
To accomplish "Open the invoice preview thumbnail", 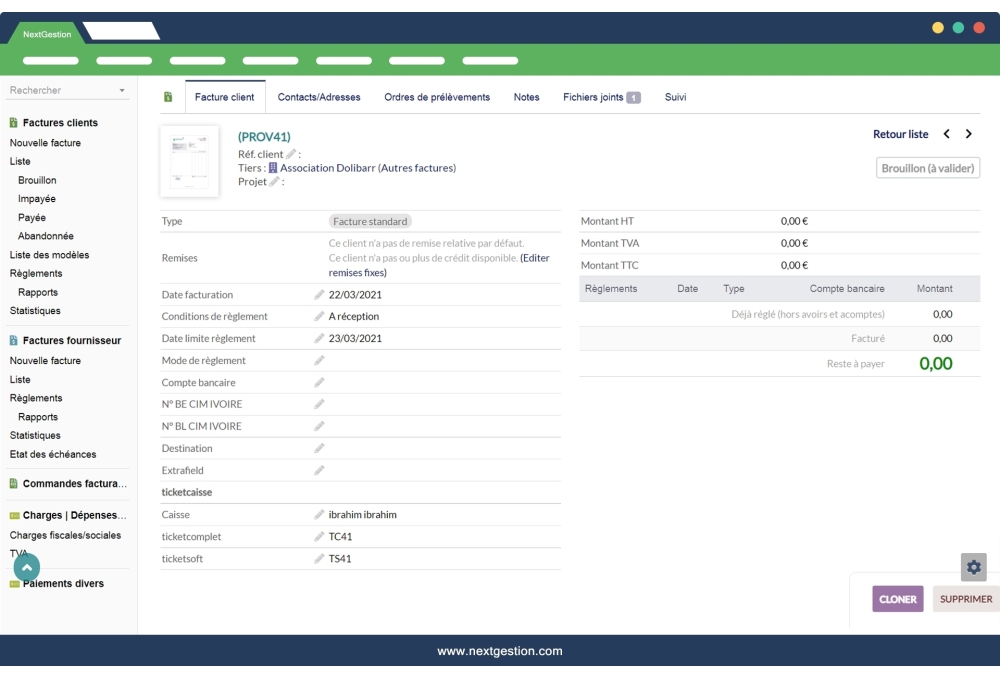I will coord(189,161).
